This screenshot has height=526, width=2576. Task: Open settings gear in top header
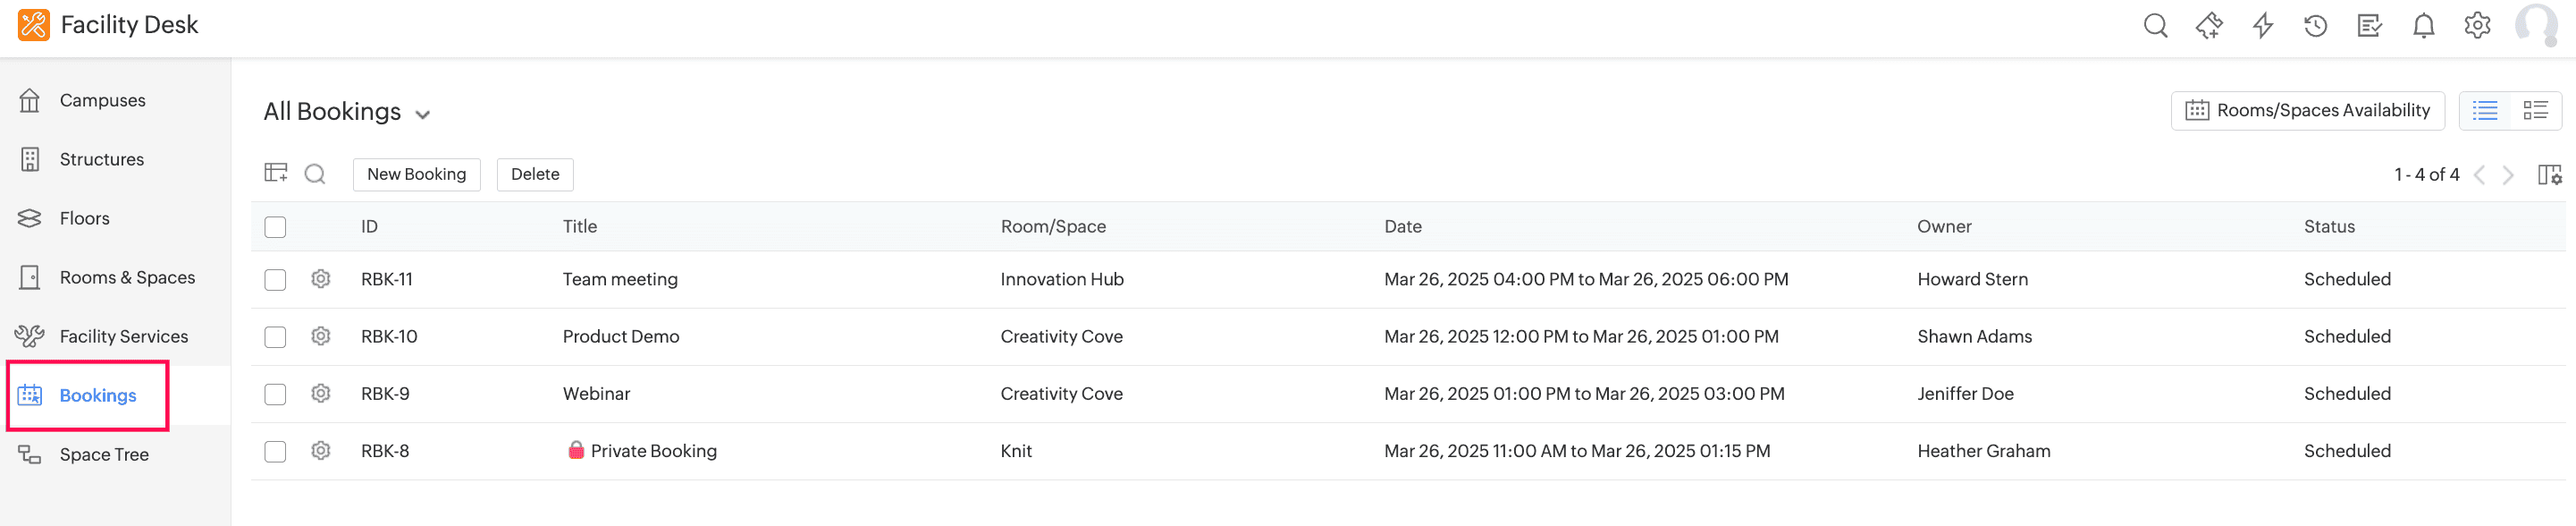(2476, 26)
